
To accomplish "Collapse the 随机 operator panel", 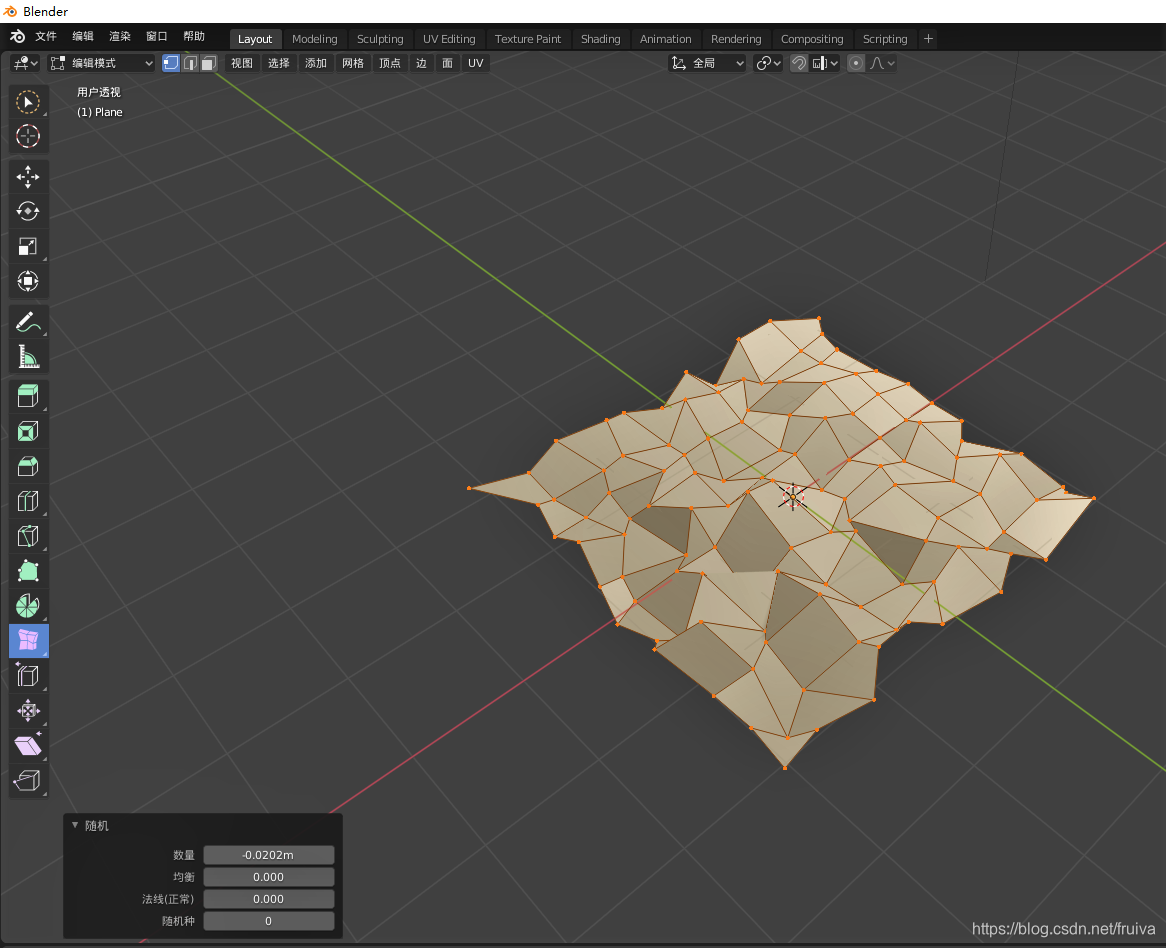I will click(x=74, y=825).
